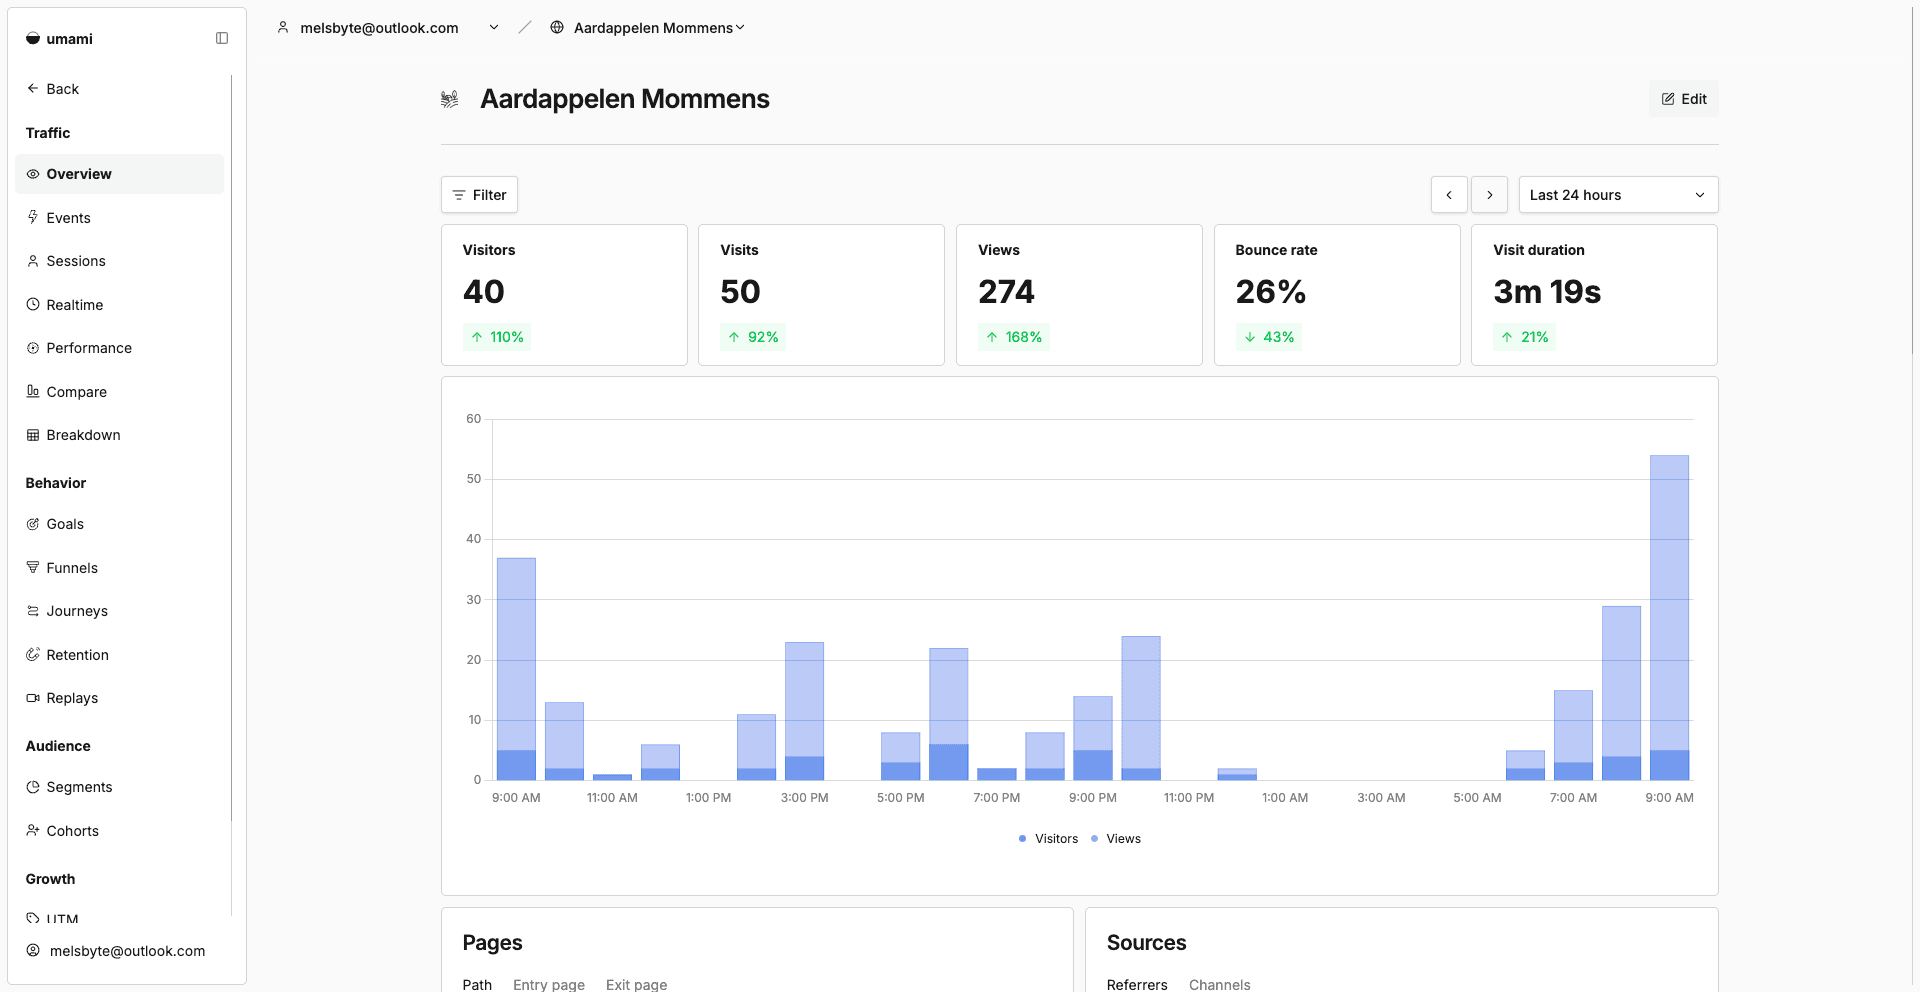Click the Bounce rate metric card
The image size is (1920, 992).
1337,295
